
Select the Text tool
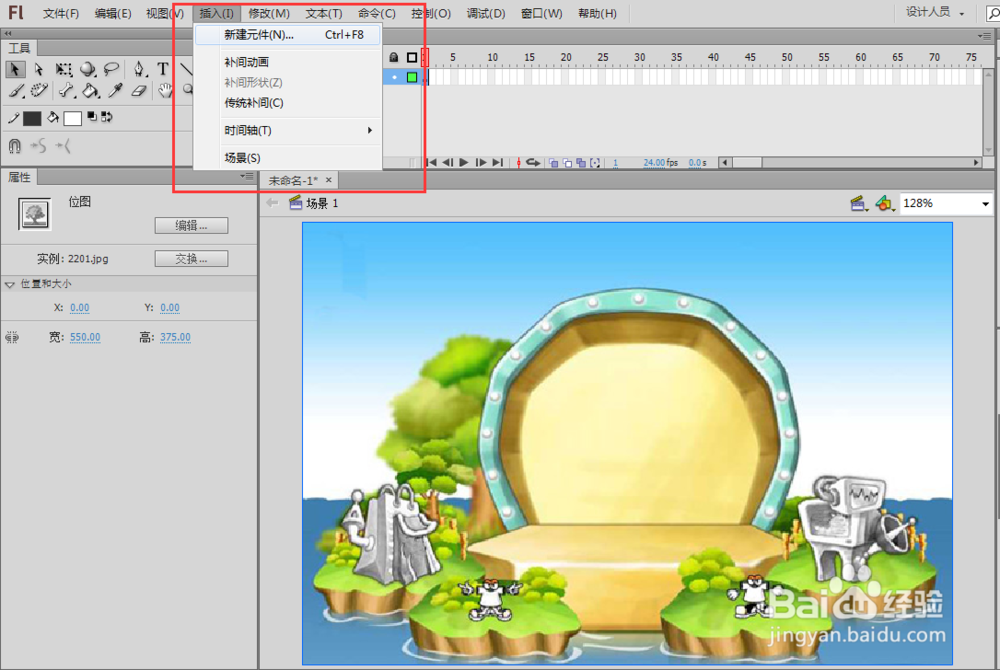[163, 69]
